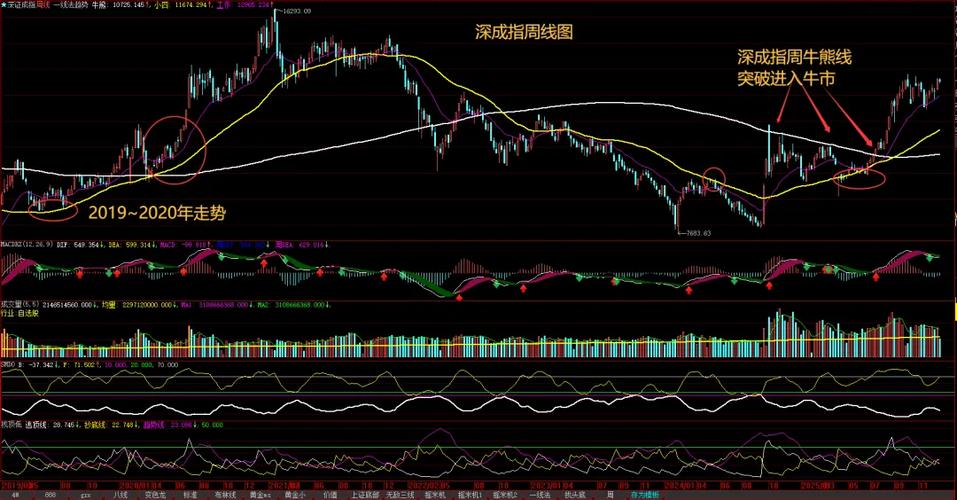Viewport: 957px width, 500px height.
Task: Select the 黄金小 template tab
Action: [295, 495]
